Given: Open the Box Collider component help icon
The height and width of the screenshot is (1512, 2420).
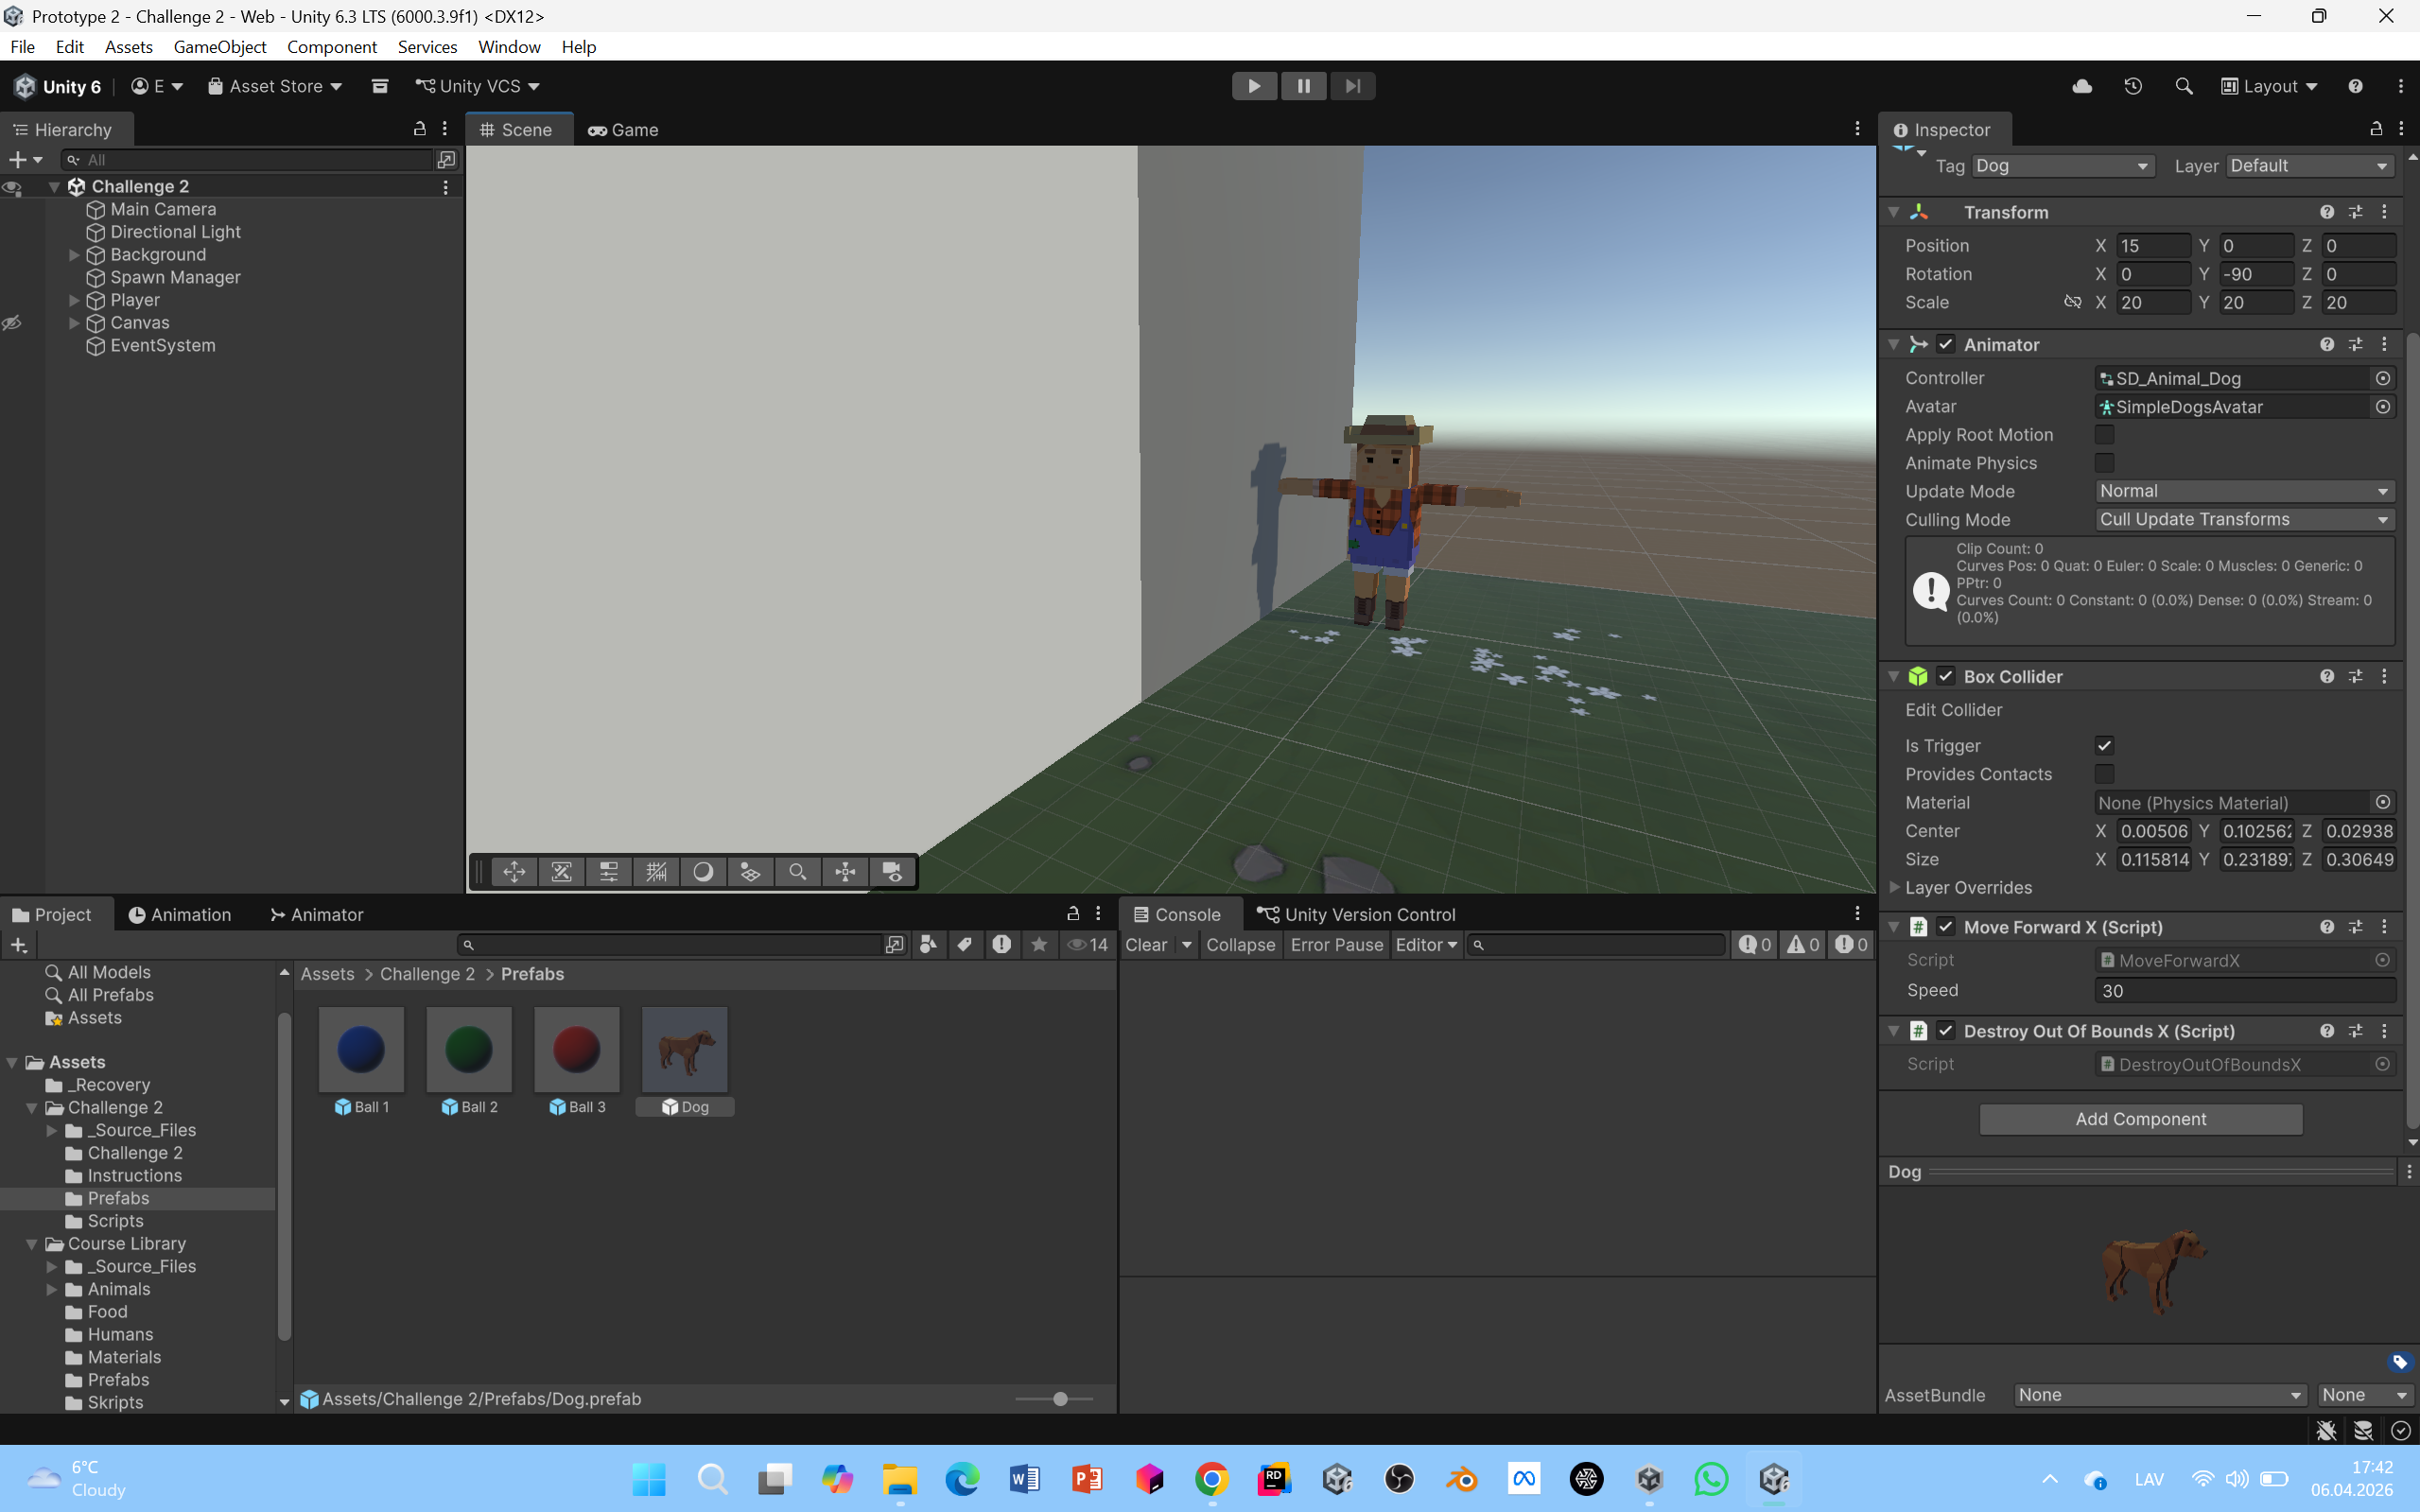Looking at the screenshot, I should pos(2327,677).
